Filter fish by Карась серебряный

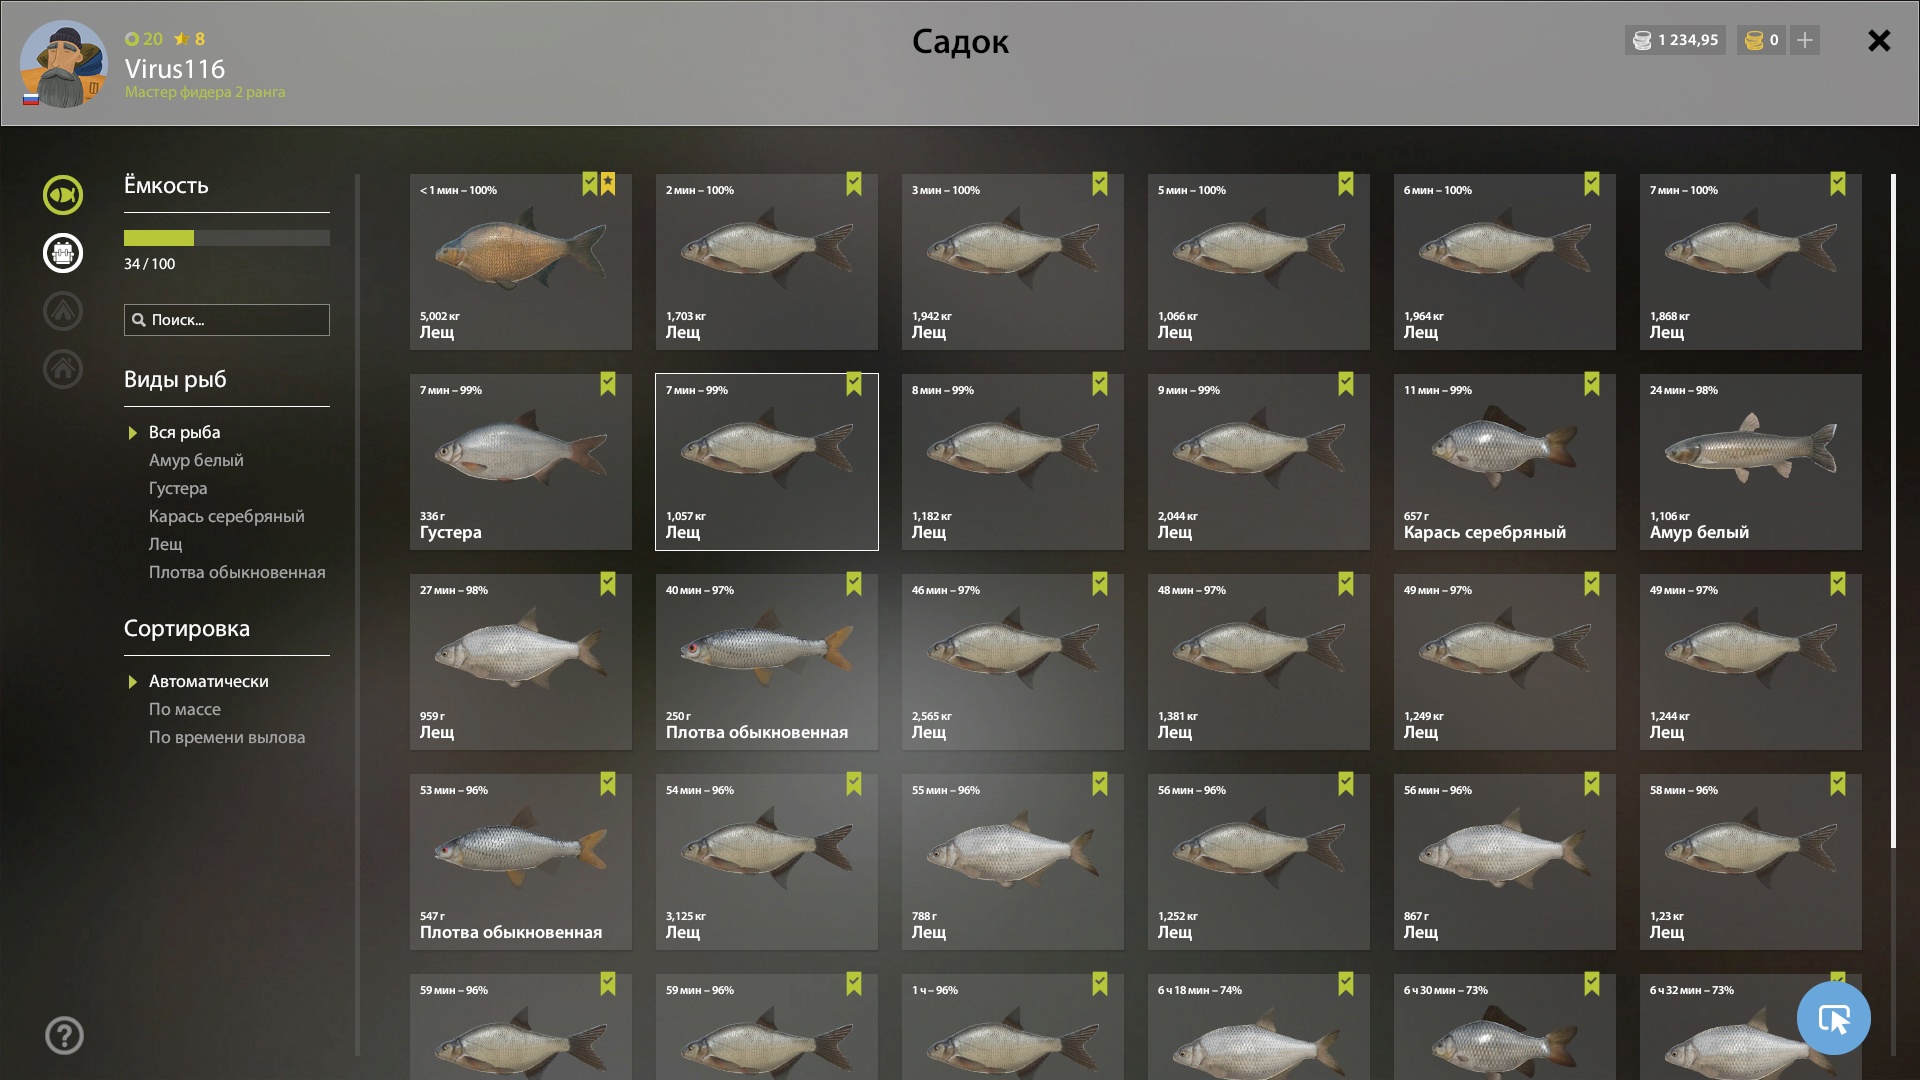coord(226,516)
